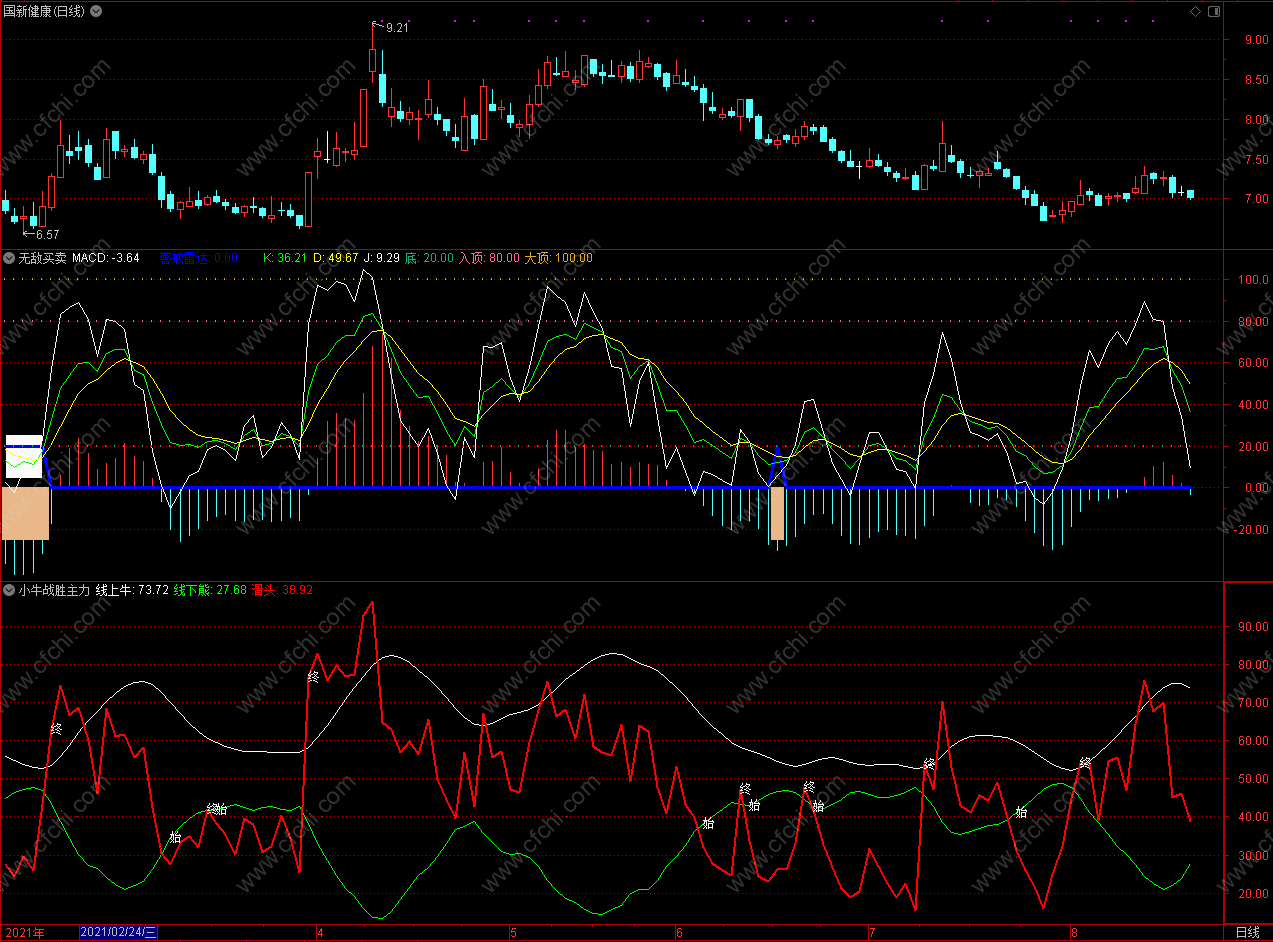This screenshot has width=1273, height=942.
Task: Click the 警戒雷达 indicator label
Action: (183, 258)
